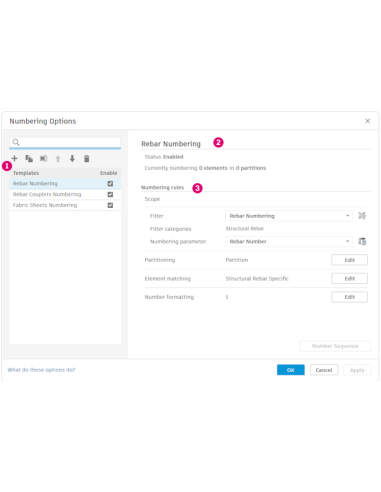Move selected template up
The width and height of the screenshot is (381, 492).
pyautogui.click(x=58, y=159)
